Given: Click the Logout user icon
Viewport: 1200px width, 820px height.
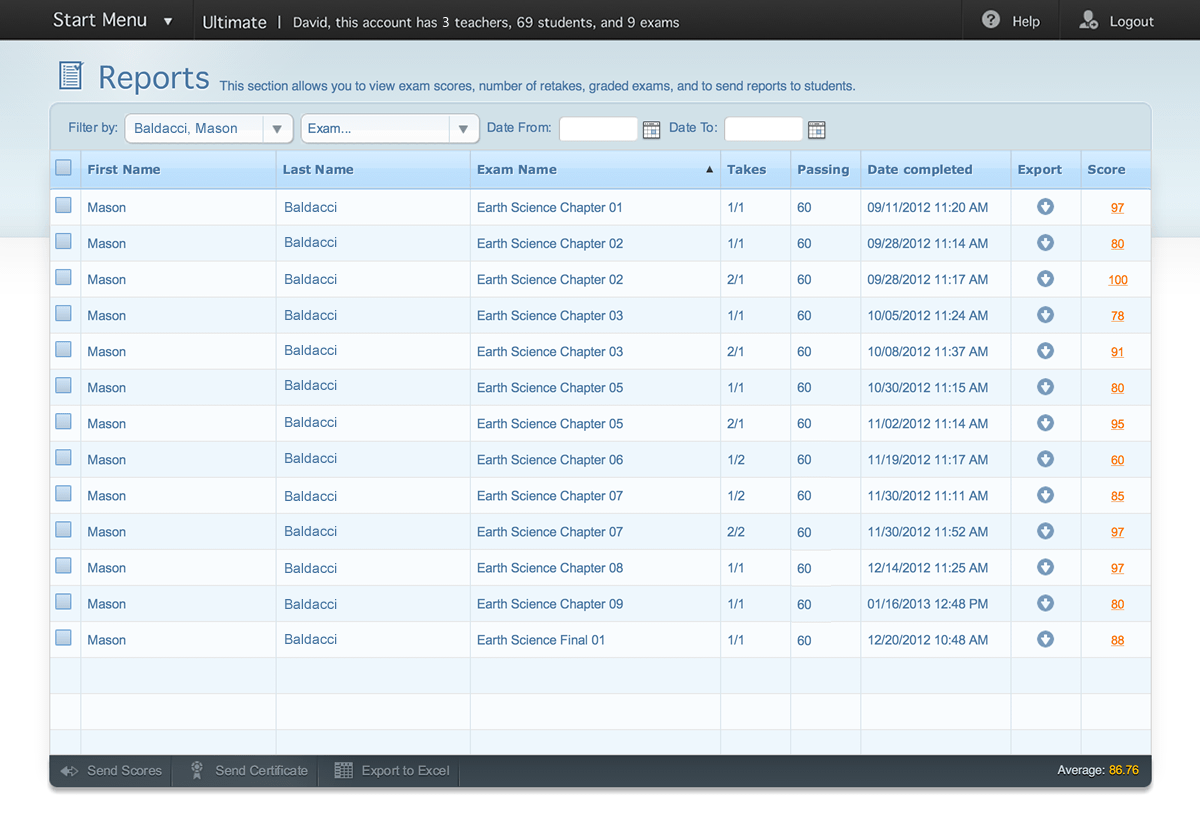Looking at the screenshot, I should coord(1089,20).
